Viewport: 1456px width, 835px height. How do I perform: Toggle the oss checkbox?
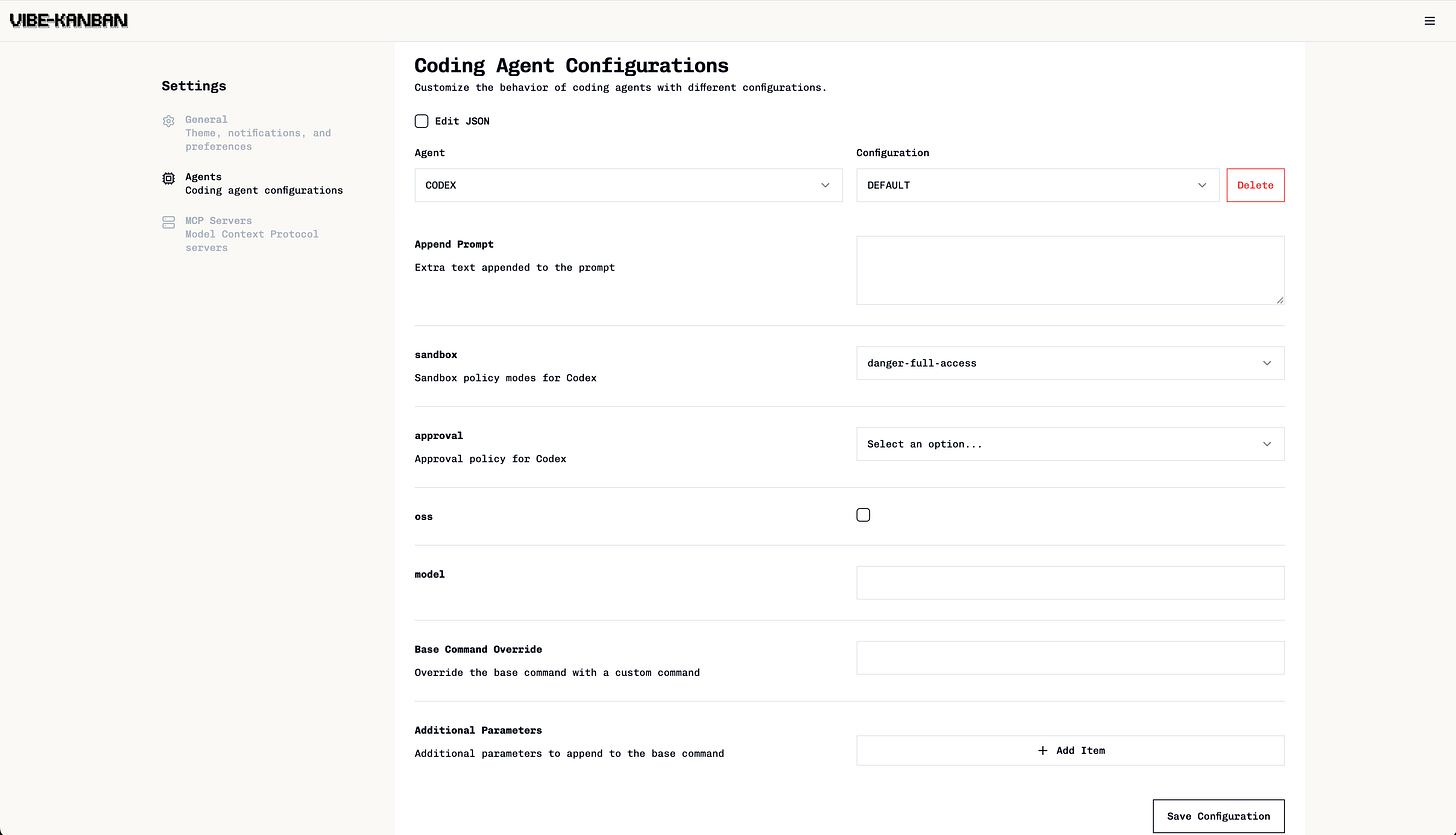863,514
